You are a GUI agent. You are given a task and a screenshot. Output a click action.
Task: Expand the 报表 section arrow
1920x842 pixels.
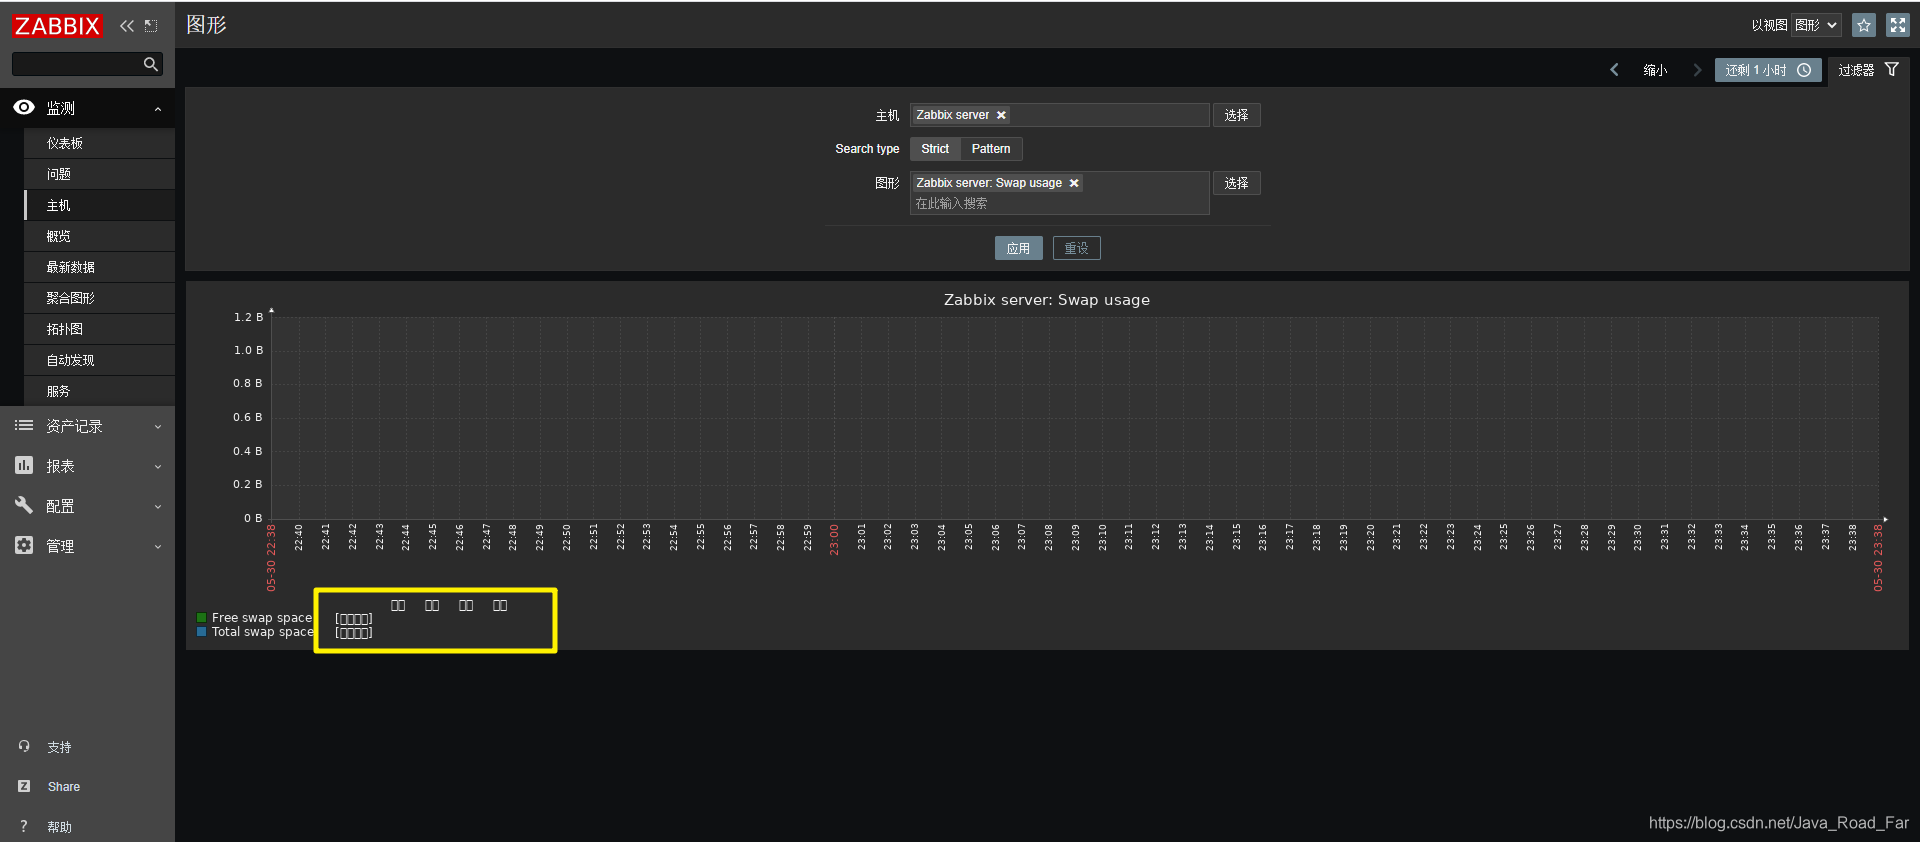tap(158, 467)
